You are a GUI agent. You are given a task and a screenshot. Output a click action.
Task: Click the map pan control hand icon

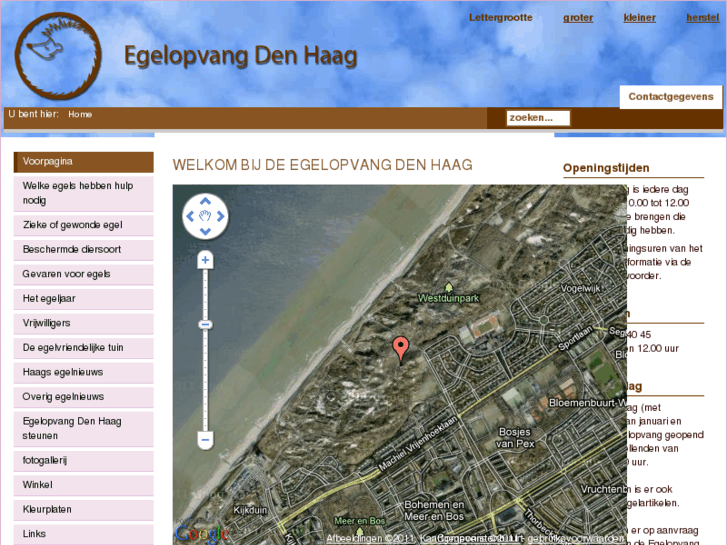205,216
